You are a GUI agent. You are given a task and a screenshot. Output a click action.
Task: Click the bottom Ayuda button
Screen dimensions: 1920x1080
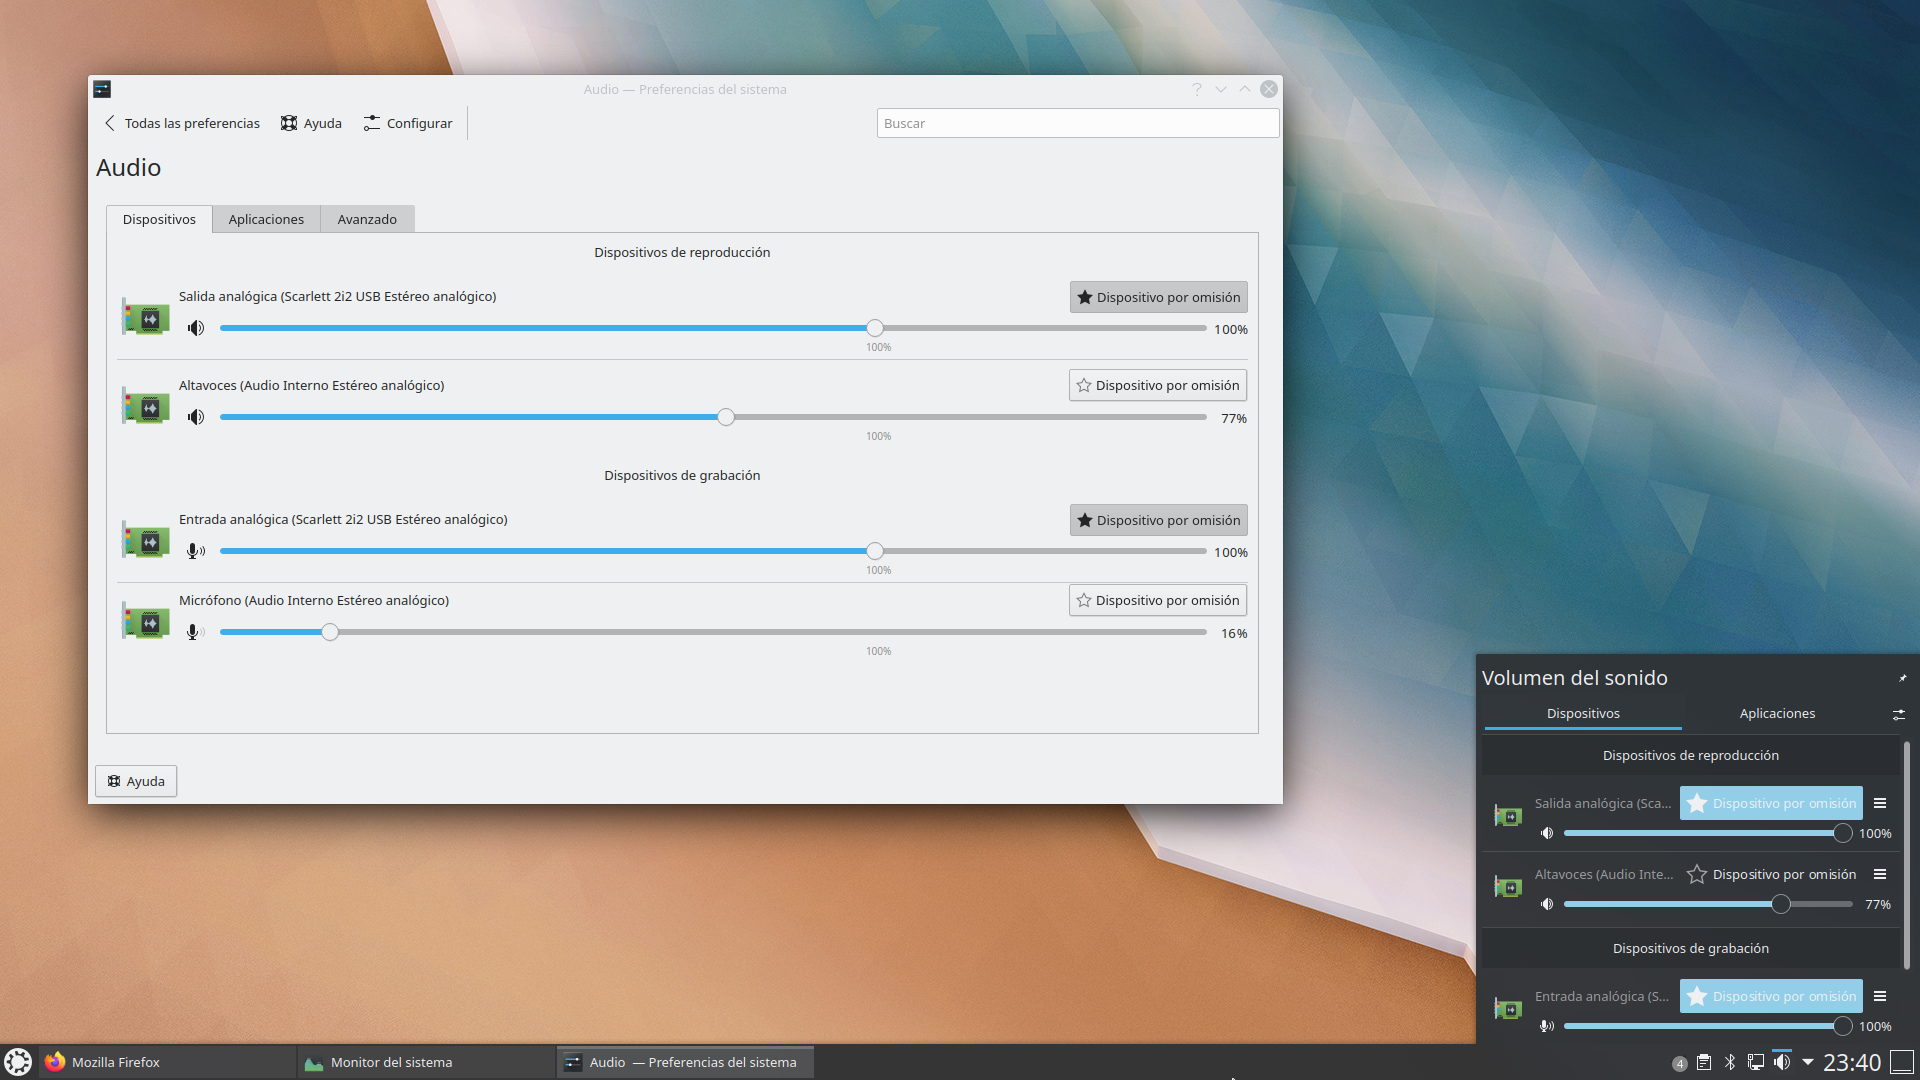(x=136, y=781)
